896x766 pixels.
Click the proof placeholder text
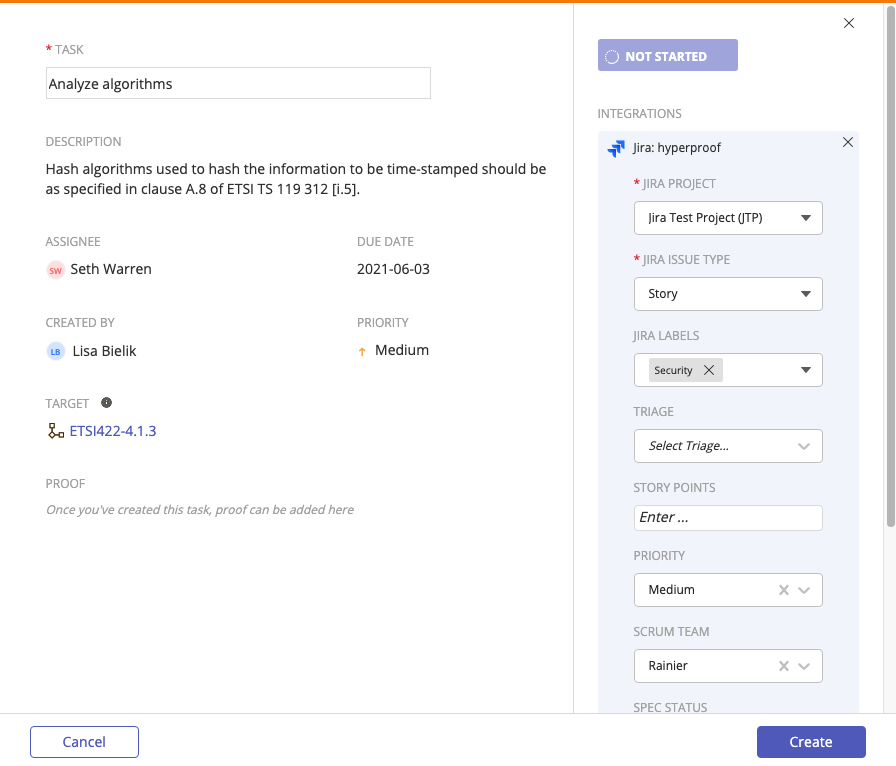[x=200, y=510]
